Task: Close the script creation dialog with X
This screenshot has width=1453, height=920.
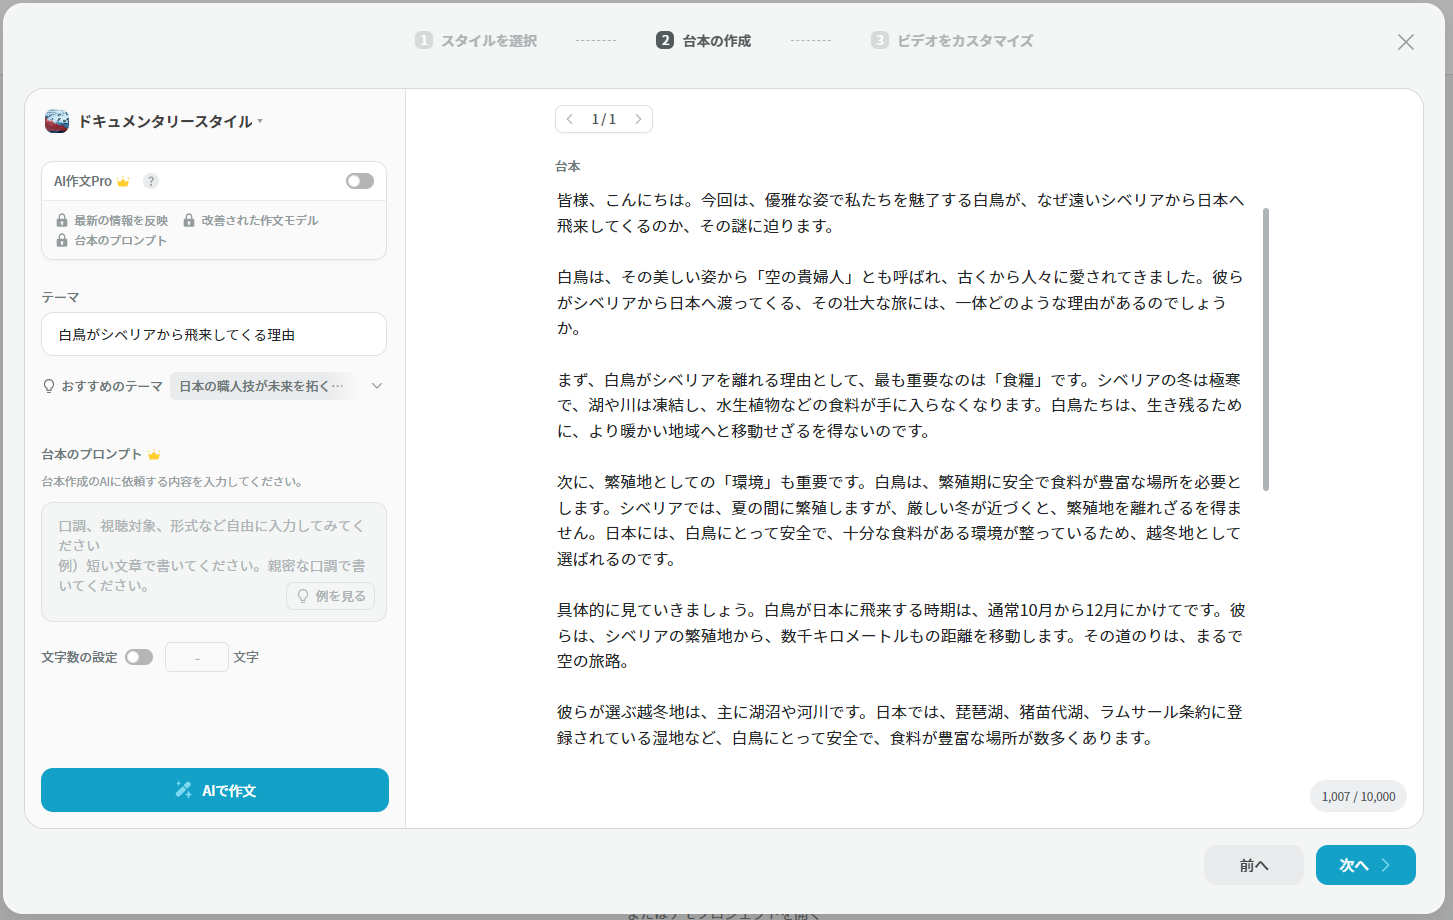Action: pos(1405,42)
